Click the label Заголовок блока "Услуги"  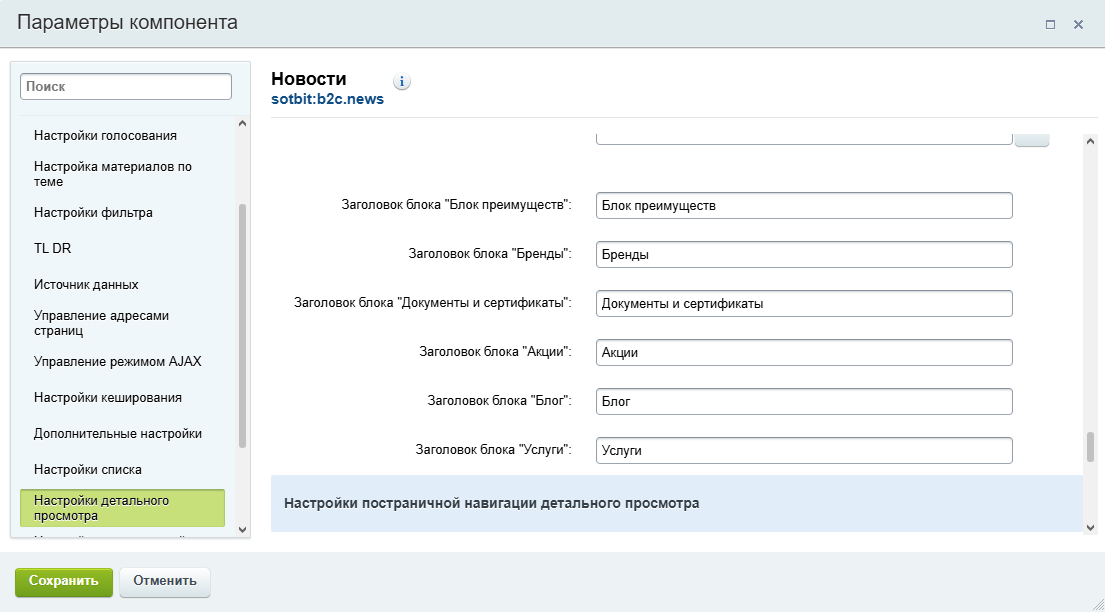[493, 450]
